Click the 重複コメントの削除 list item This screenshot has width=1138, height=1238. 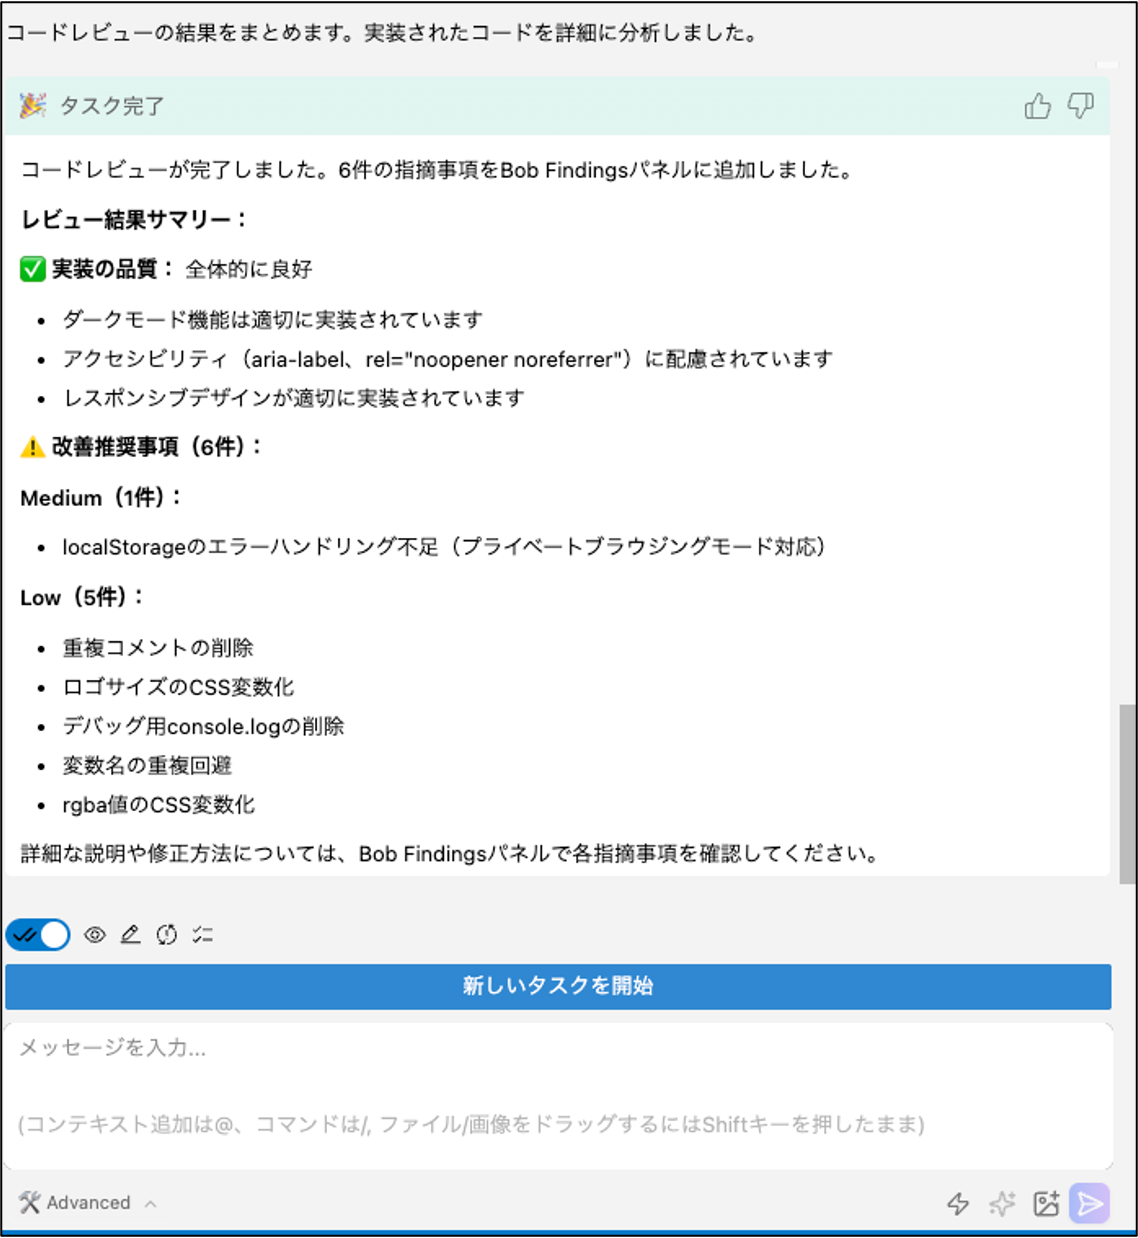158,648
